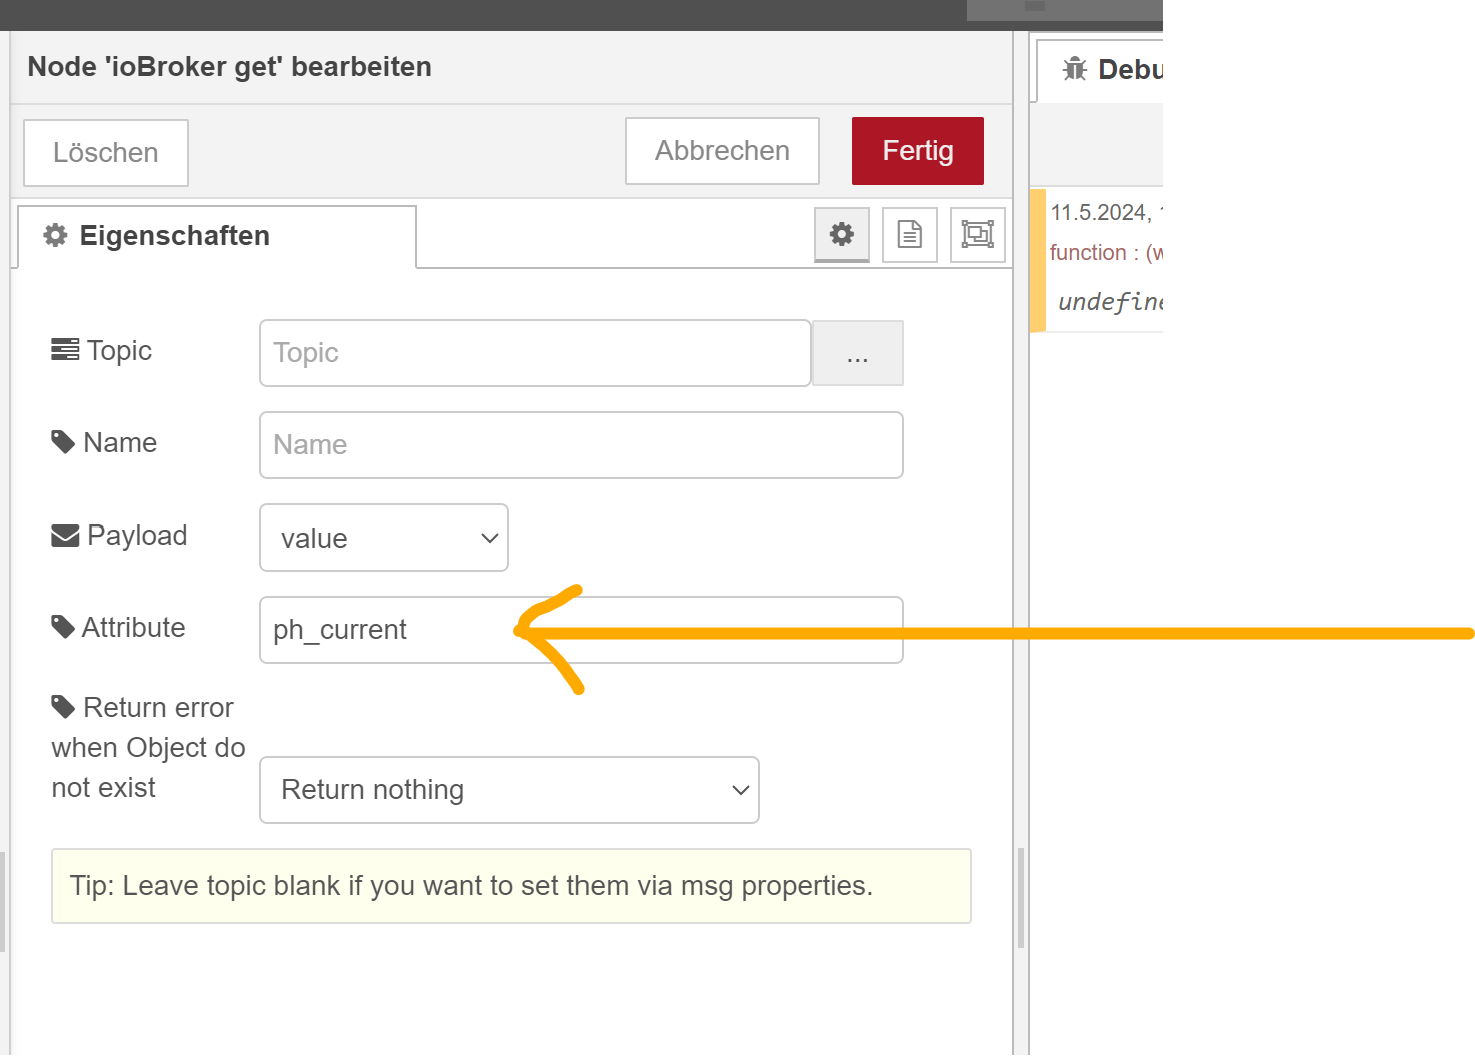This screenshot has width=1475, height=1056.
Task: Focus the Topic input field
Action: coord(535,353)
